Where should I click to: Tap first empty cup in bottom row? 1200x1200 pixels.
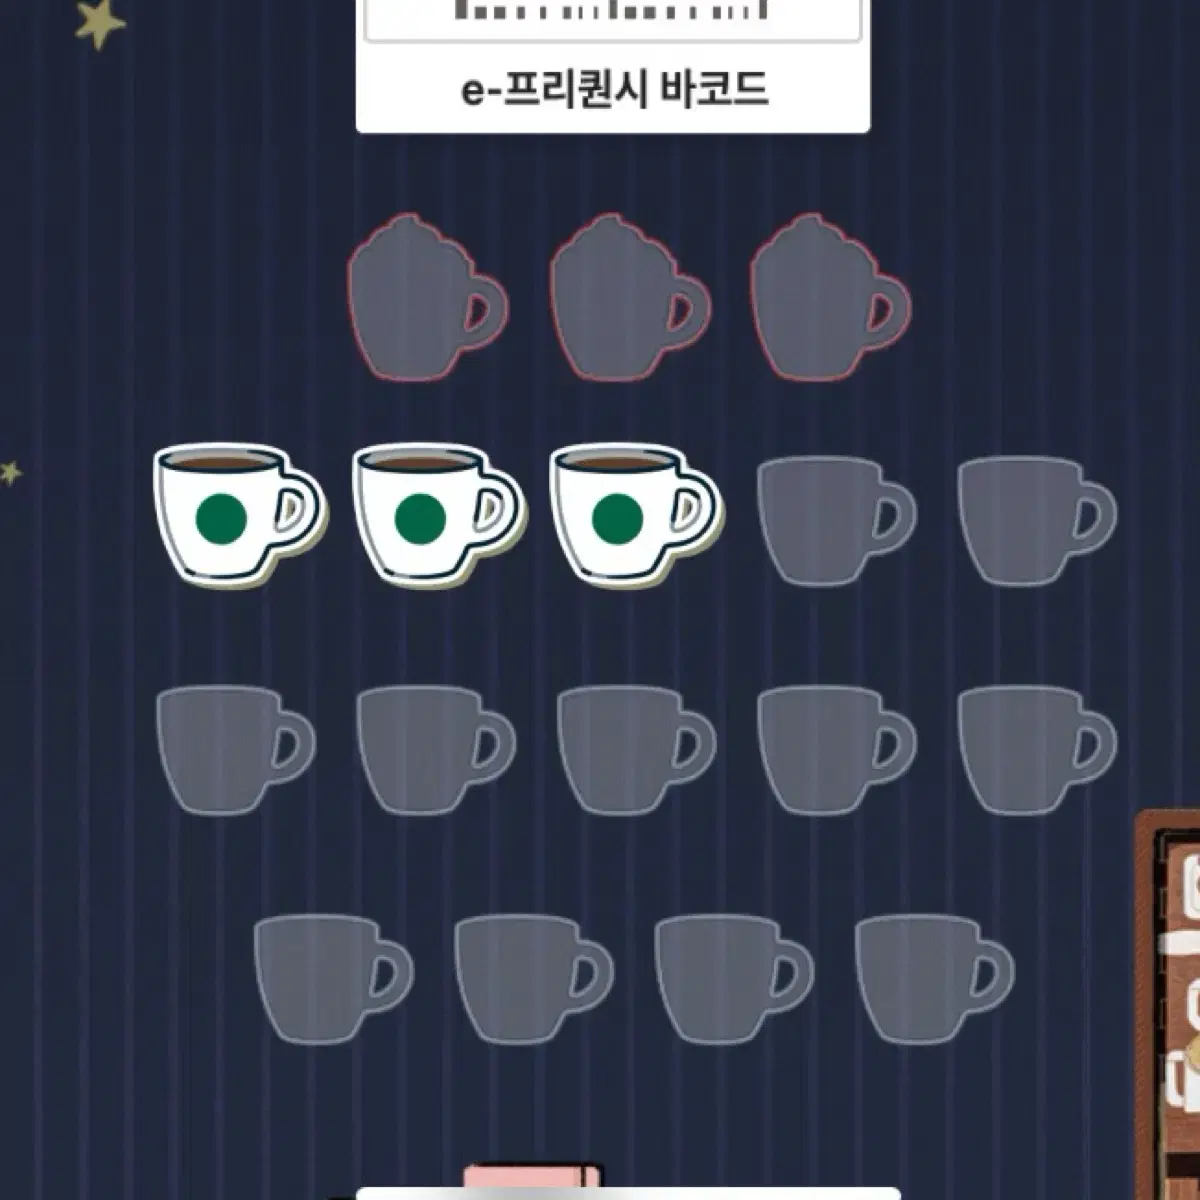point(334,980)
